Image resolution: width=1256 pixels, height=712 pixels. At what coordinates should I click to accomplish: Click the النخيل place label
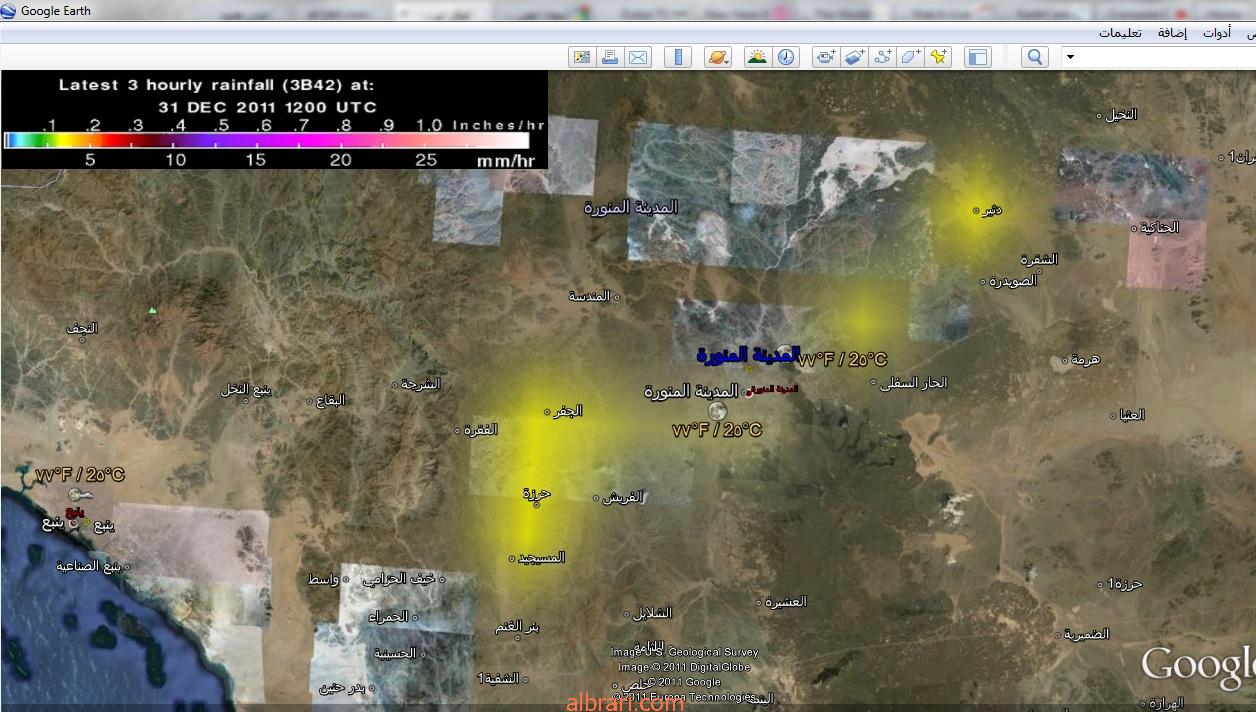pyautogui.click(x=1121, y=114)
